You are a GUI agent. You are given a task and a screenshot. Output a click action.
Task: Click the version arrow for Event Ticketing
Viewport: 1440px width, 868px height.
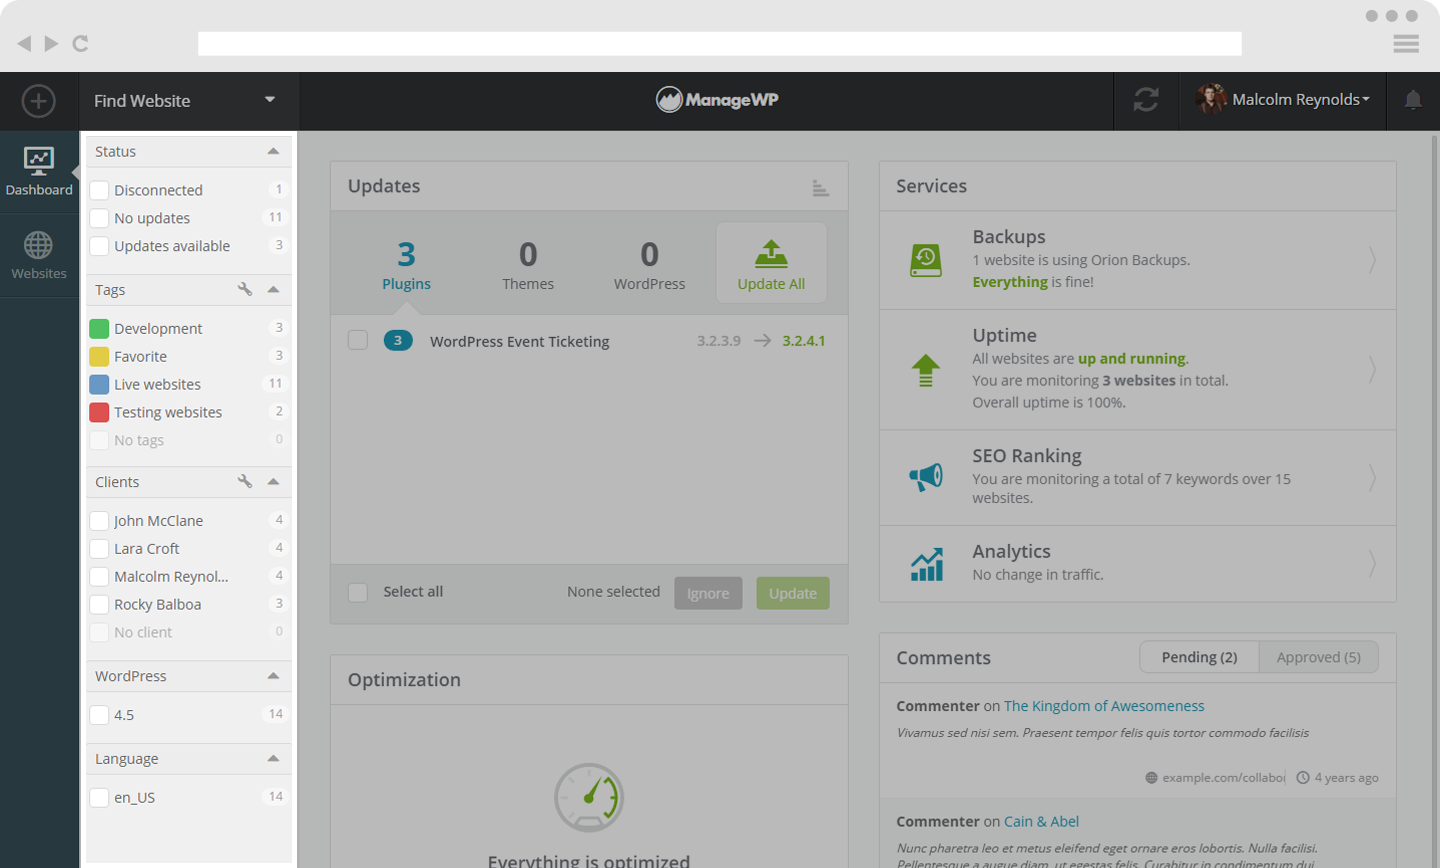pyautogui.click(x=763, y=341)
